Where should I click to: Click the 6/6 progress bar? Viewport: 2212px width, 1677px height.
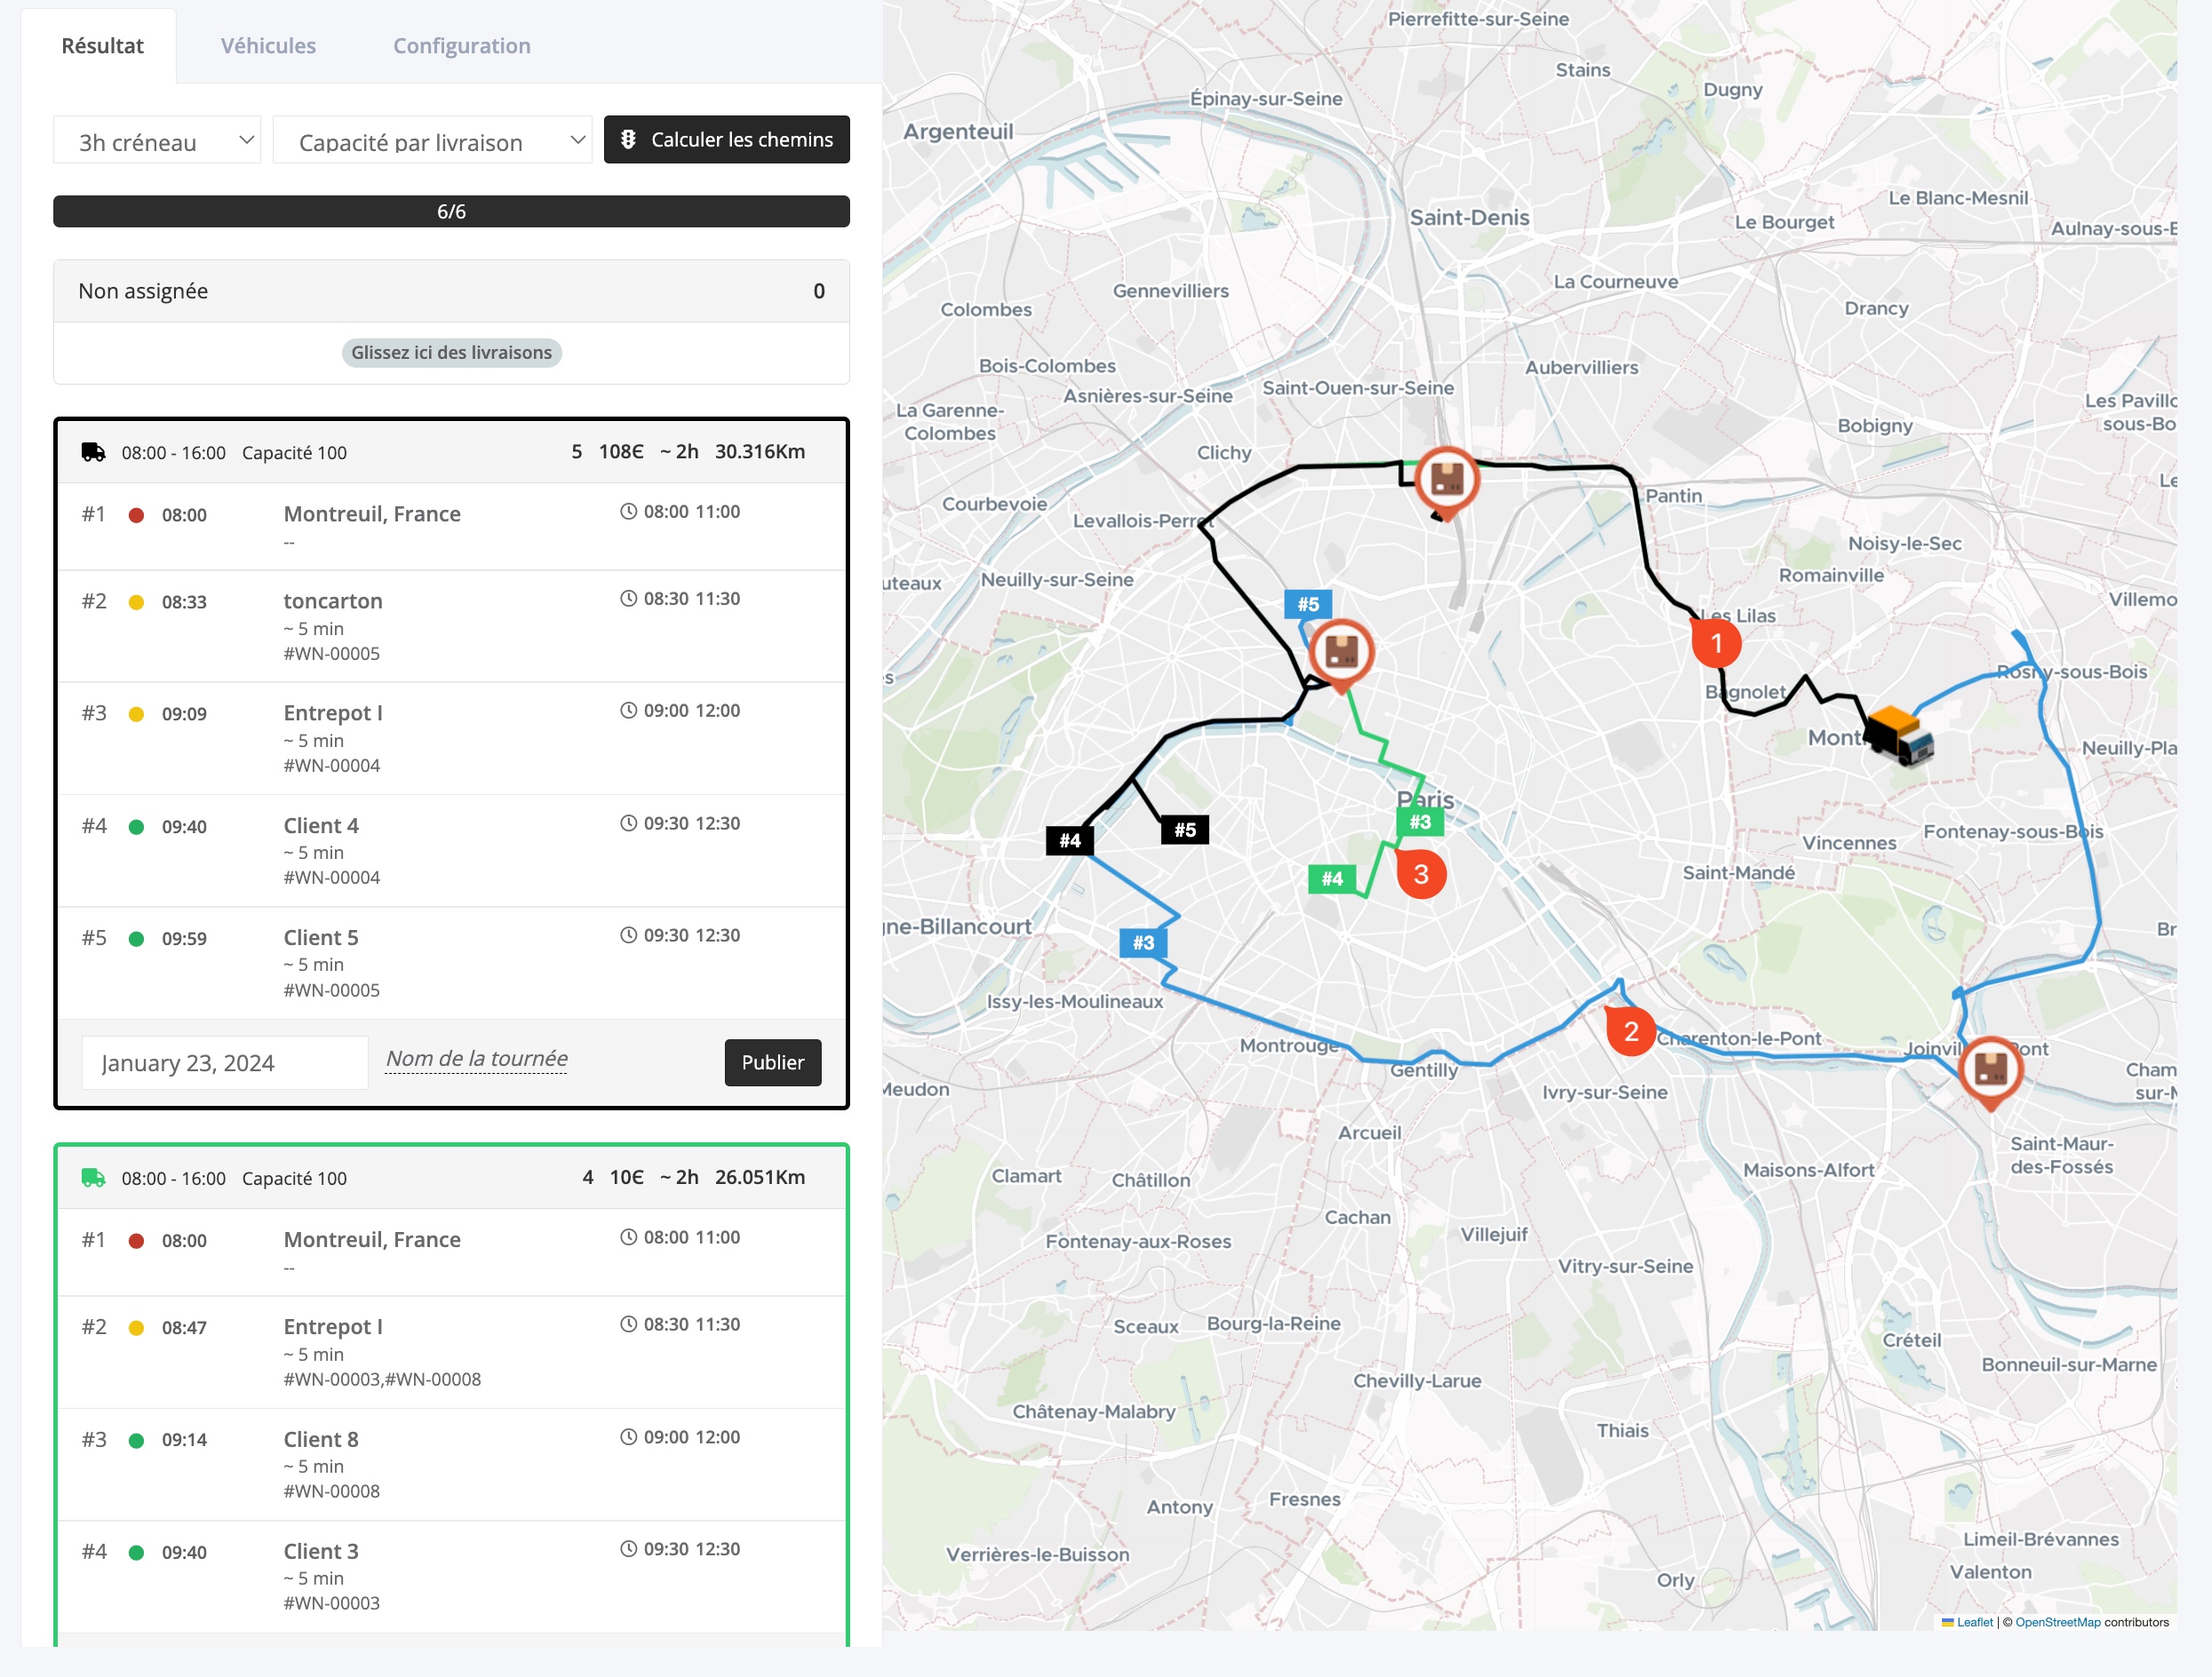tap(451, 211)
